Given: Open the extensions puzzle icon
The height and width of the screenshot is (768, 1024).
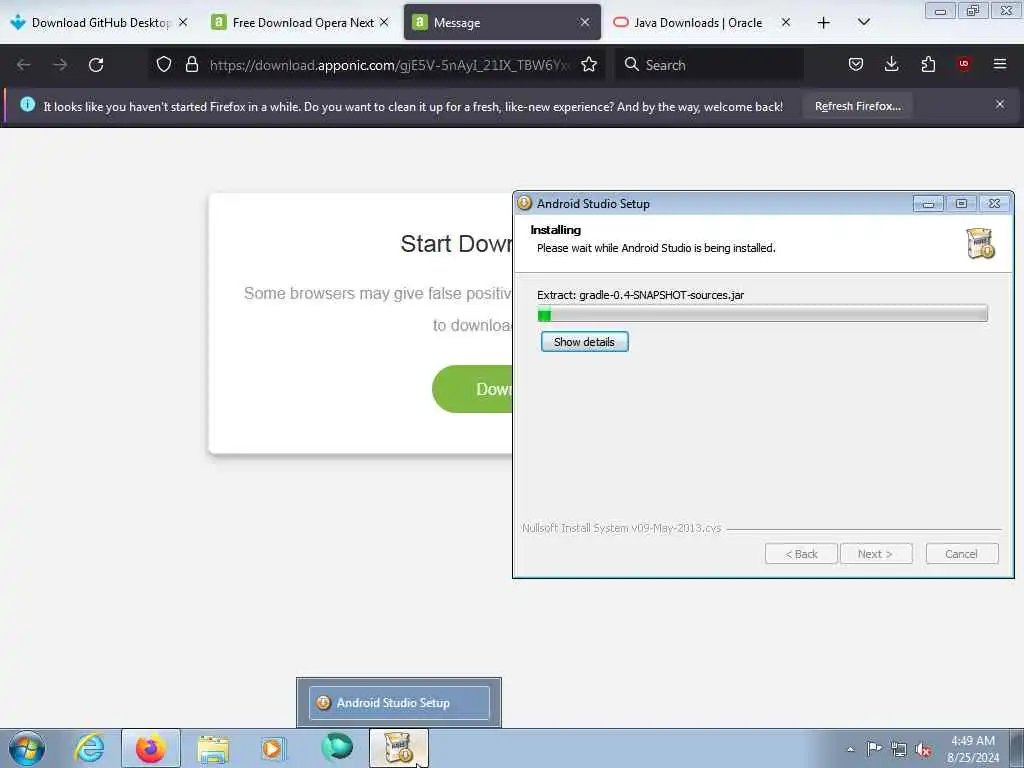Looking at the screenshot, I should tap(928, 64).
